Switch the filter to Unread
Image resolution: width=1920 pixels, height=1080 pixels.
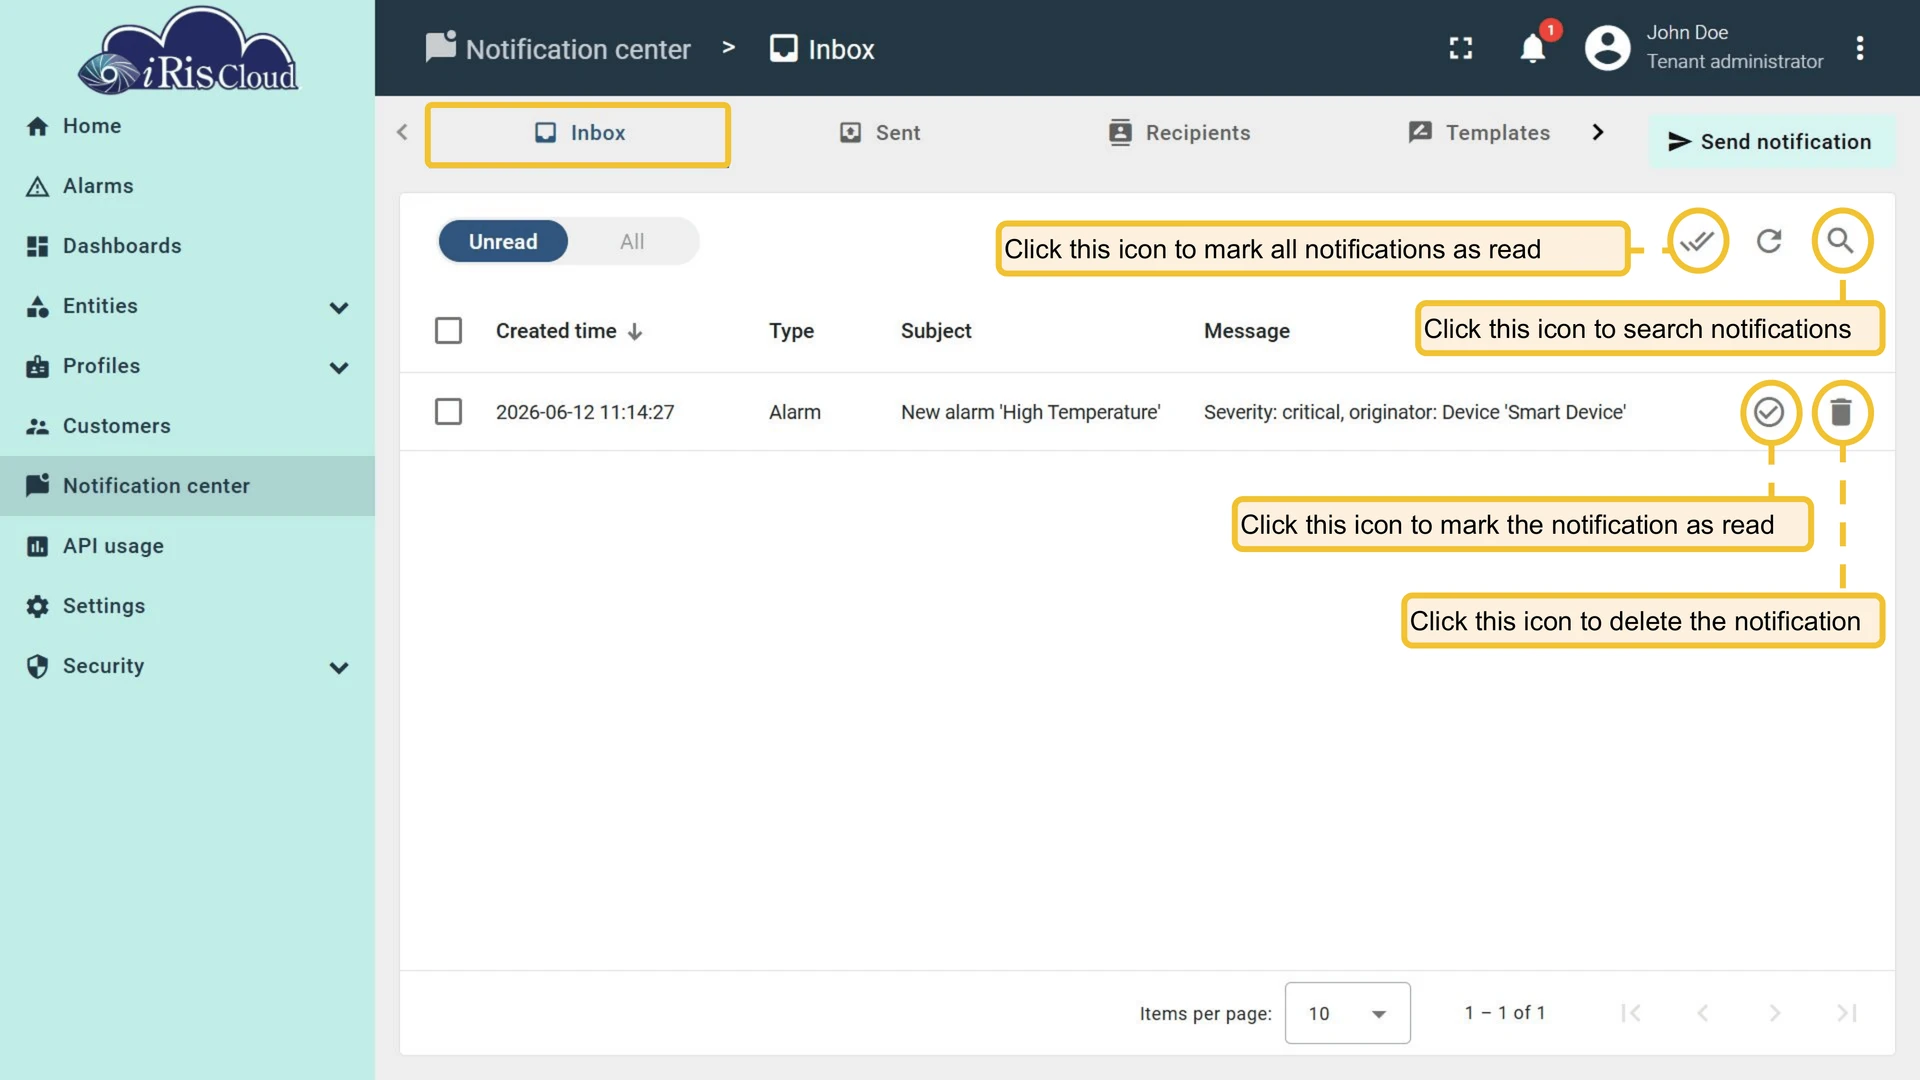point(503,241)
